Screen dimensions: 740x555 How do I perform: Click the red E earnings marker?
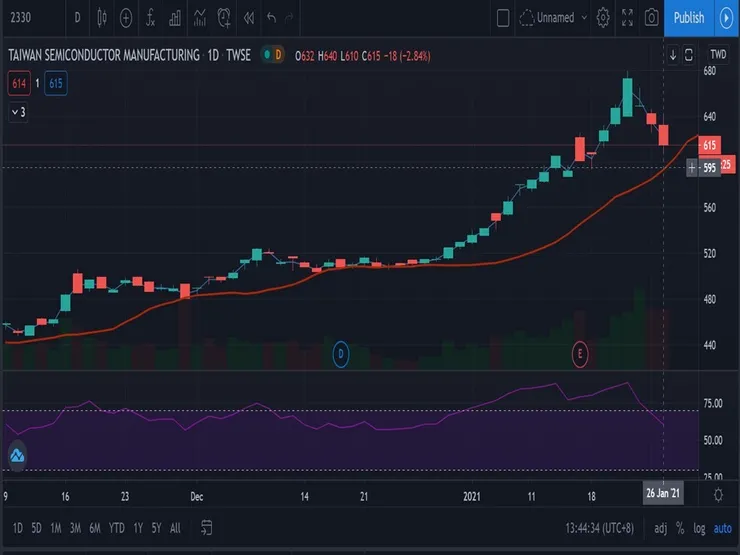pos(580,354)
